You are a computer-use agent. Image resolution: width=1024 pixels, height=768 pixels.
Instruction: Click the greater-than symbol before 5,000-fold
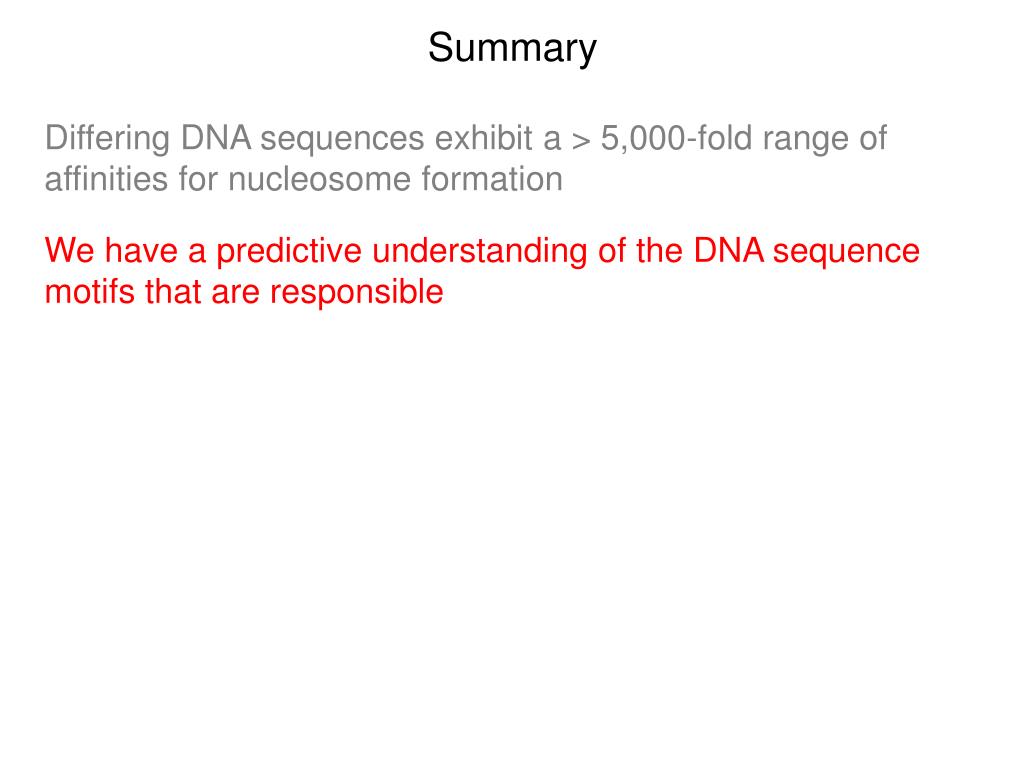pos(581,141)
